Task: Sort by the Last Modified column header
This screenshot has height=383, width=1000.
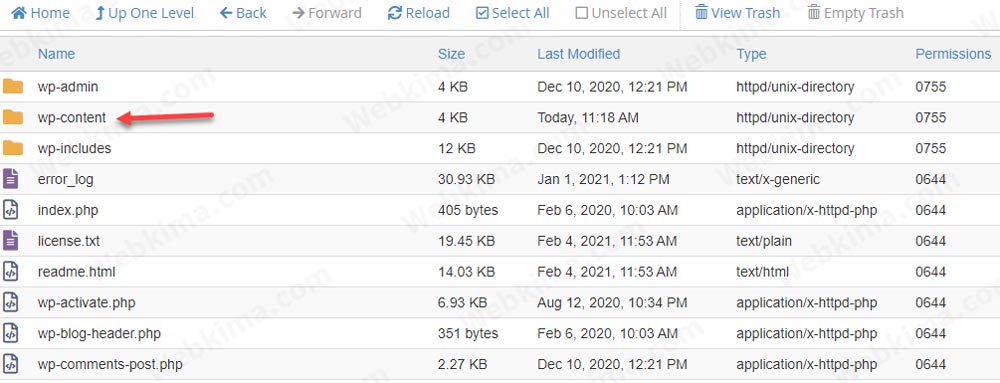Action: tap(578, 54)
